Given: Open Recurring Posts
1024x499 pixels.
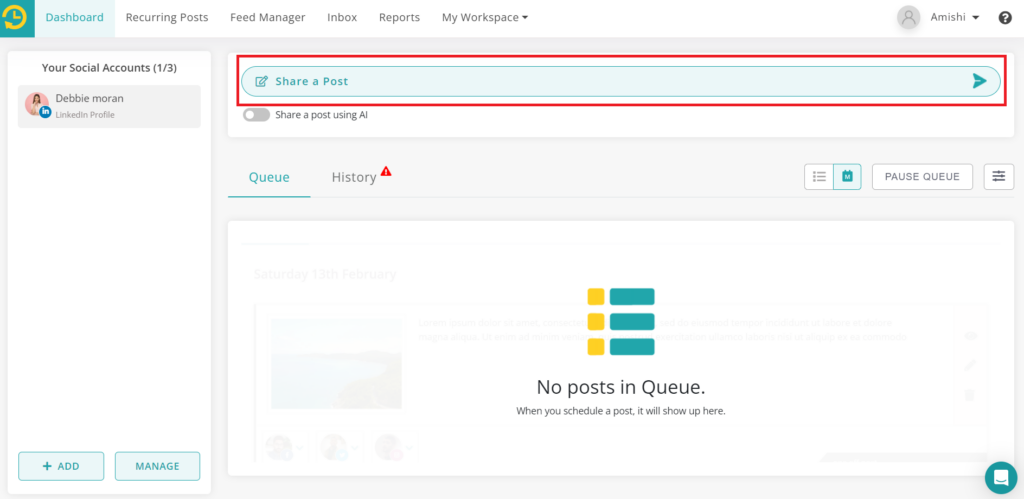Looking at the screenshot, I should [167, 18].
